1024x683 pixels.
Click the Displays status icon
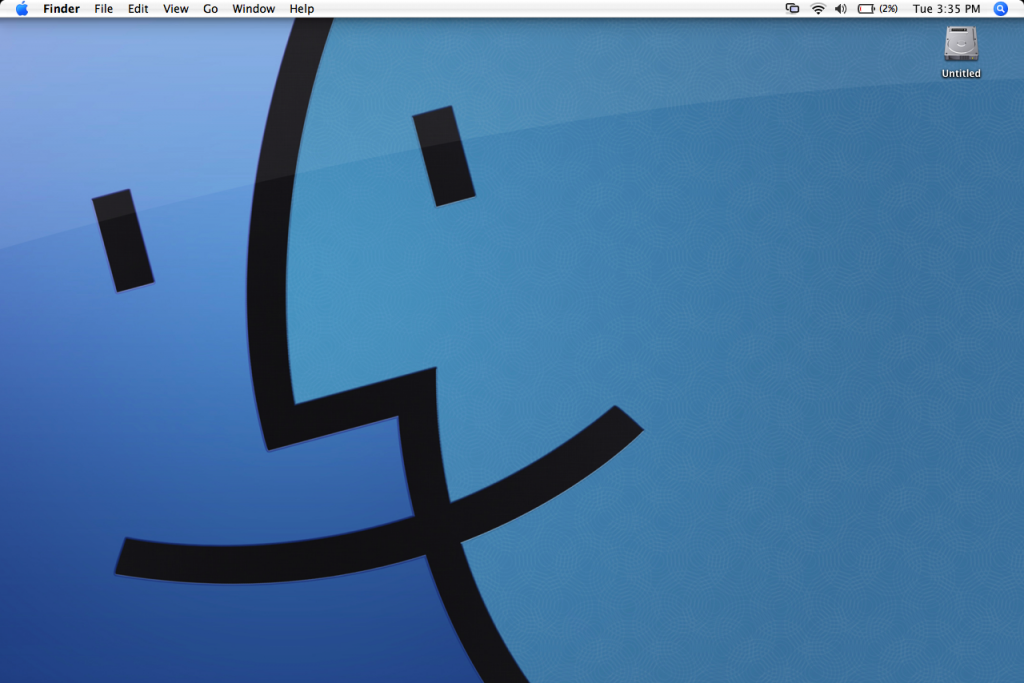pos(792,8)
